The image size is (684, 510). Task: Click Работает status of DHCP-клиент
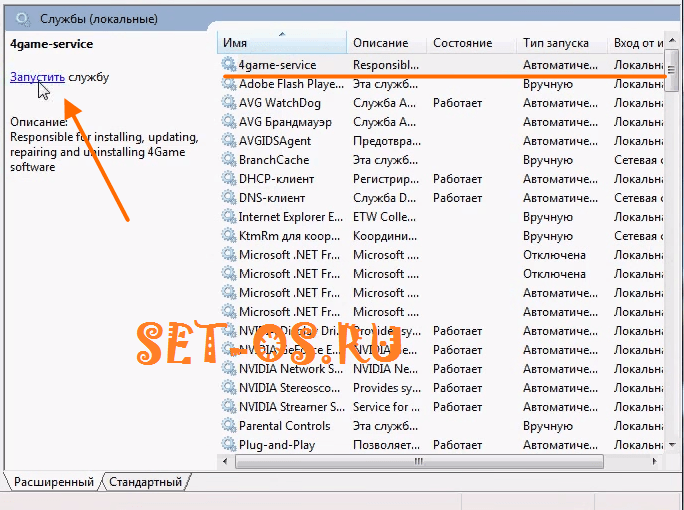click(457, 179)
